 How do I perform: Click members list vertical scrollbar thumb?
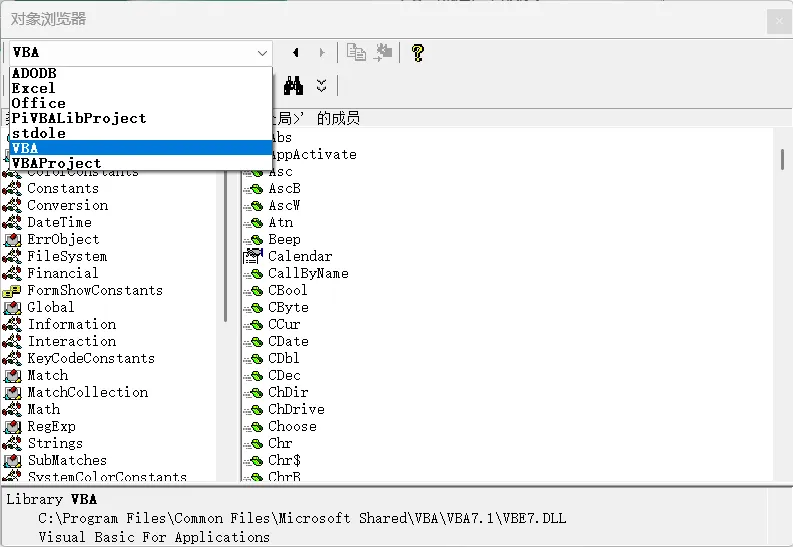coord(782,159)
